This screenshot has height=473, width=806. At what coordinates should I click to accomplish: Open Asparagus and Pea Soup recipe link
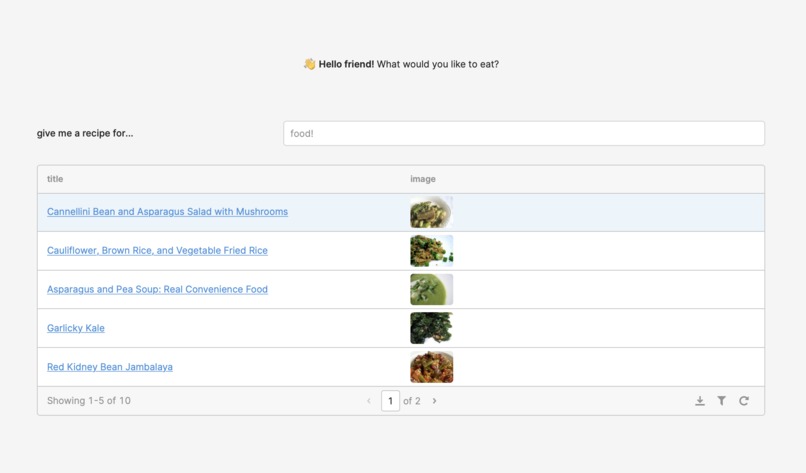click(x=157, y=289)
